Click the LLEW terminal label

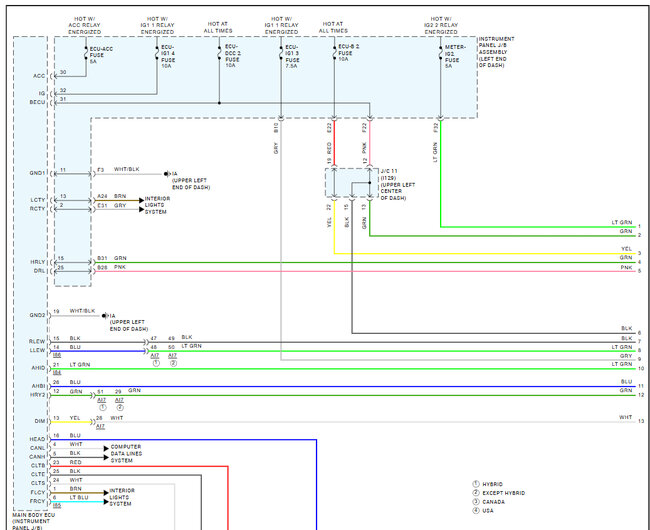pos(37,350)
